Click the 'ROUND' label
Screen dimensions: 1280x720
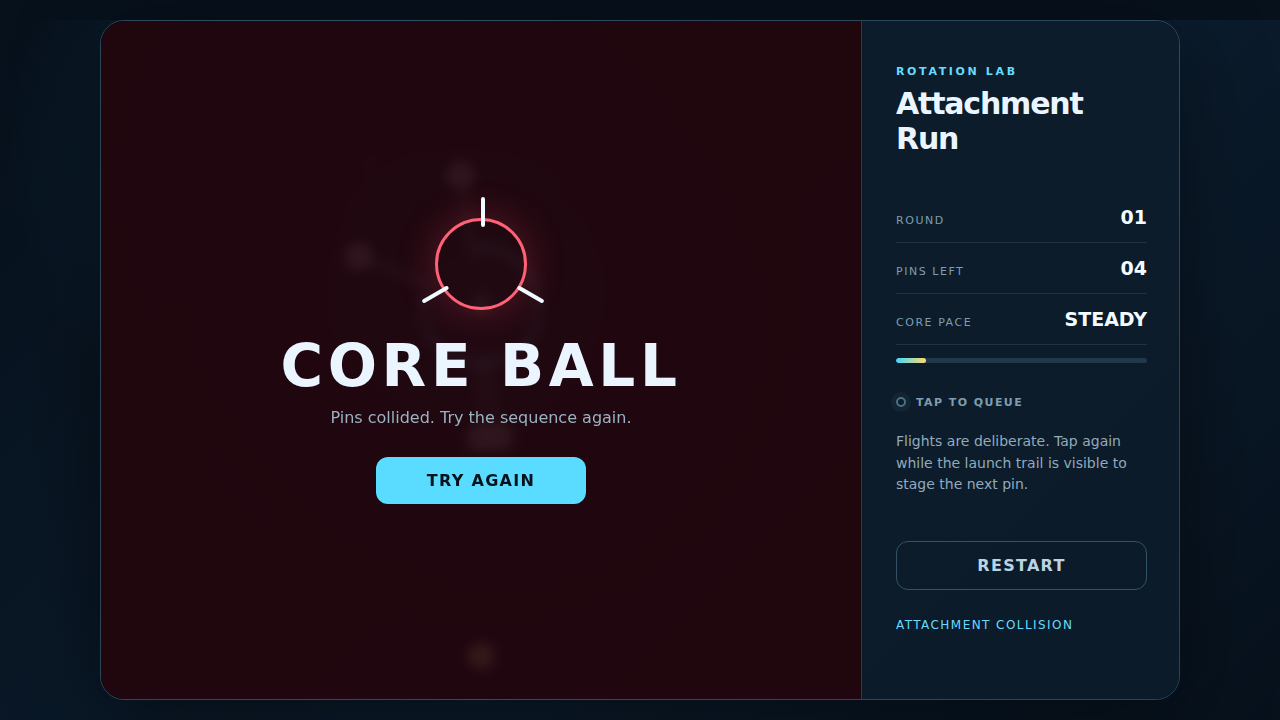[920, 220]
